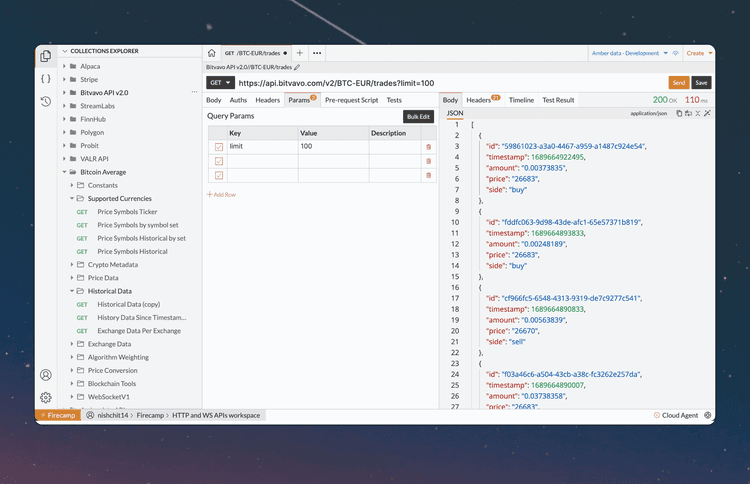
Task: Uncheck the limit param checkbox
Action: (x=219, y=147)
